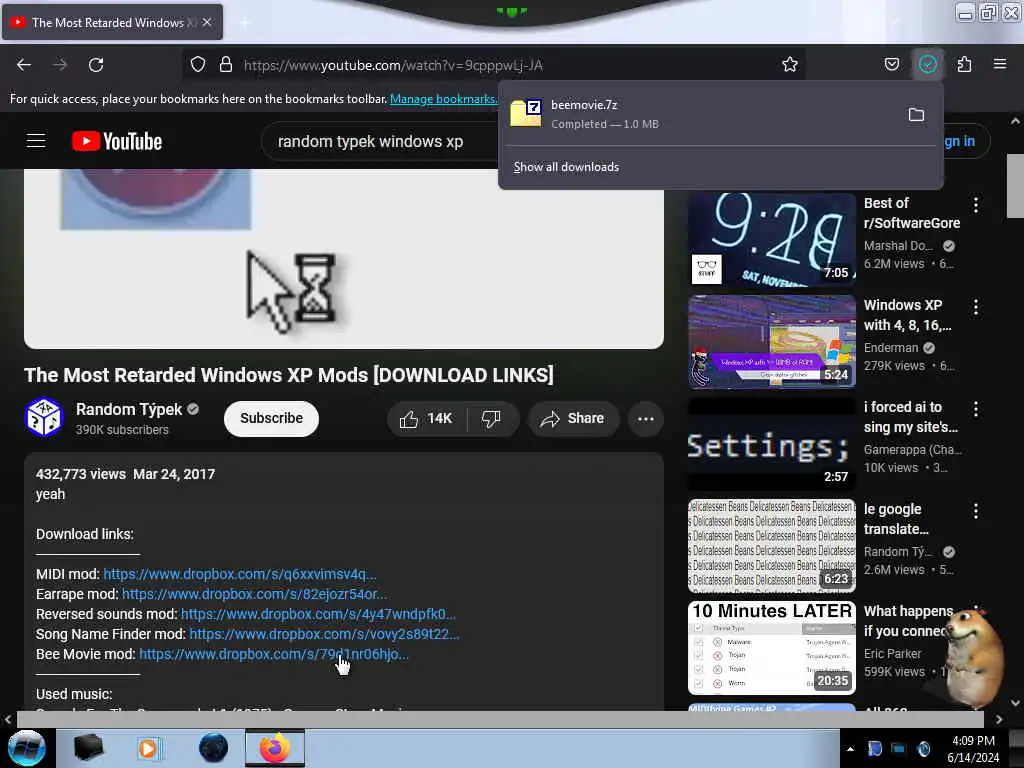Open the 10 Minutes LATER thumbnail
Screen dimensions: 1024x768
click(x=771, y=647)
